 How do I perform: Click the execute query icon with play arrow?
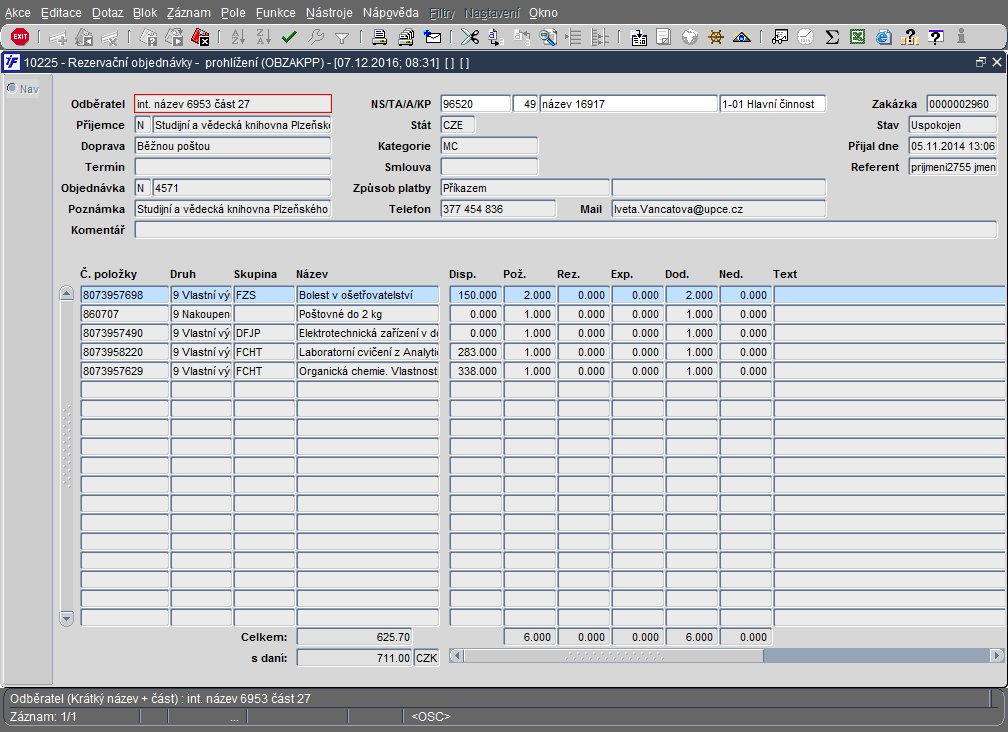click(174, 37)
